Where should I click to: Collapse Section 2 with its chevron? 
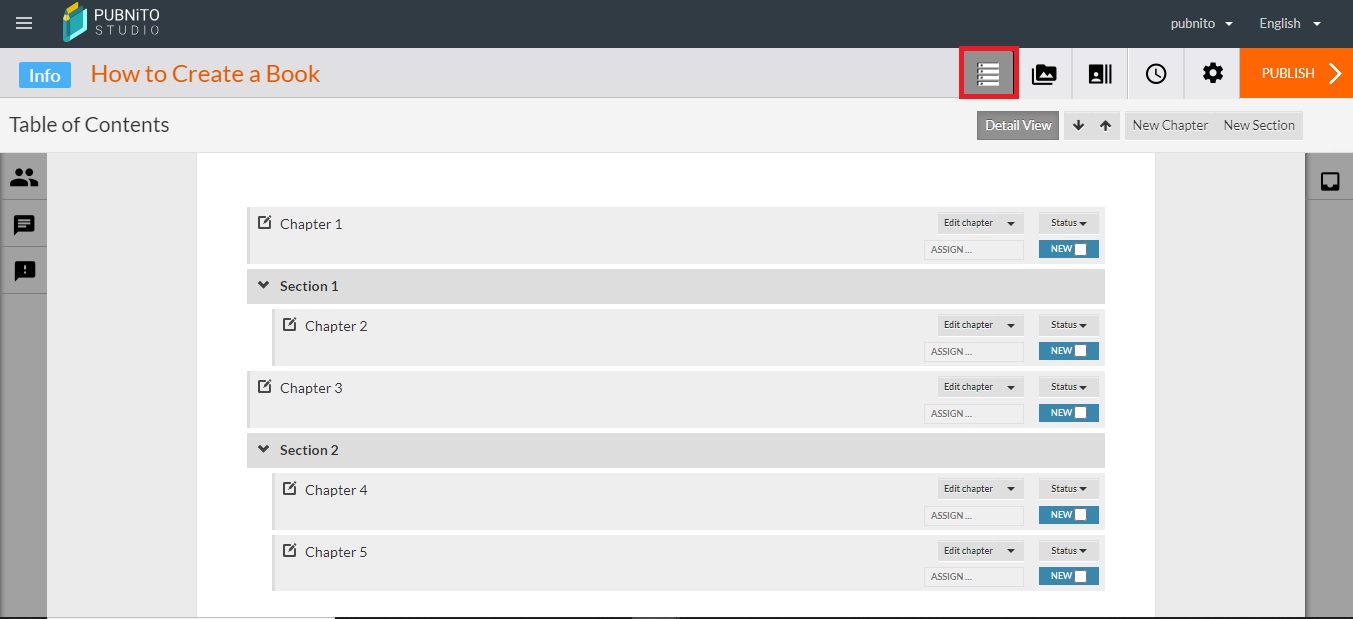pyautogui.click(x=263, y=449)
